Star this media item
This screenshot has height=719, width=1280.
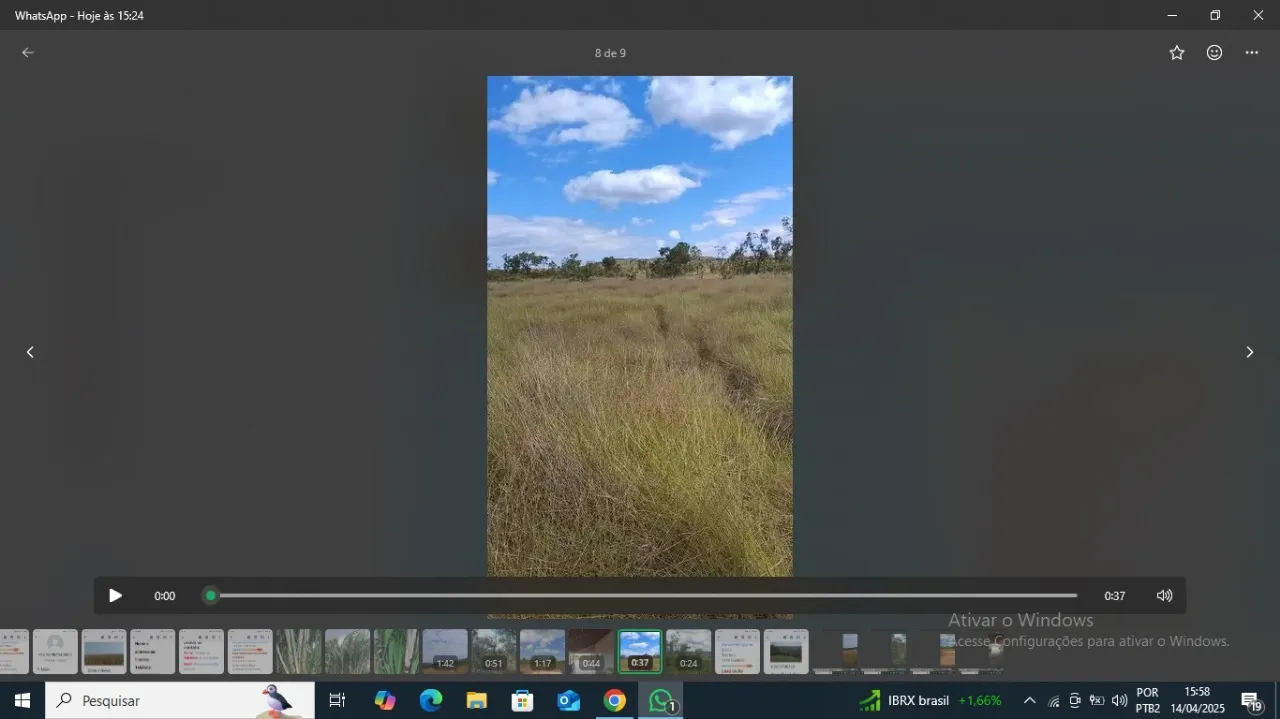click(x=1177, y=53)
